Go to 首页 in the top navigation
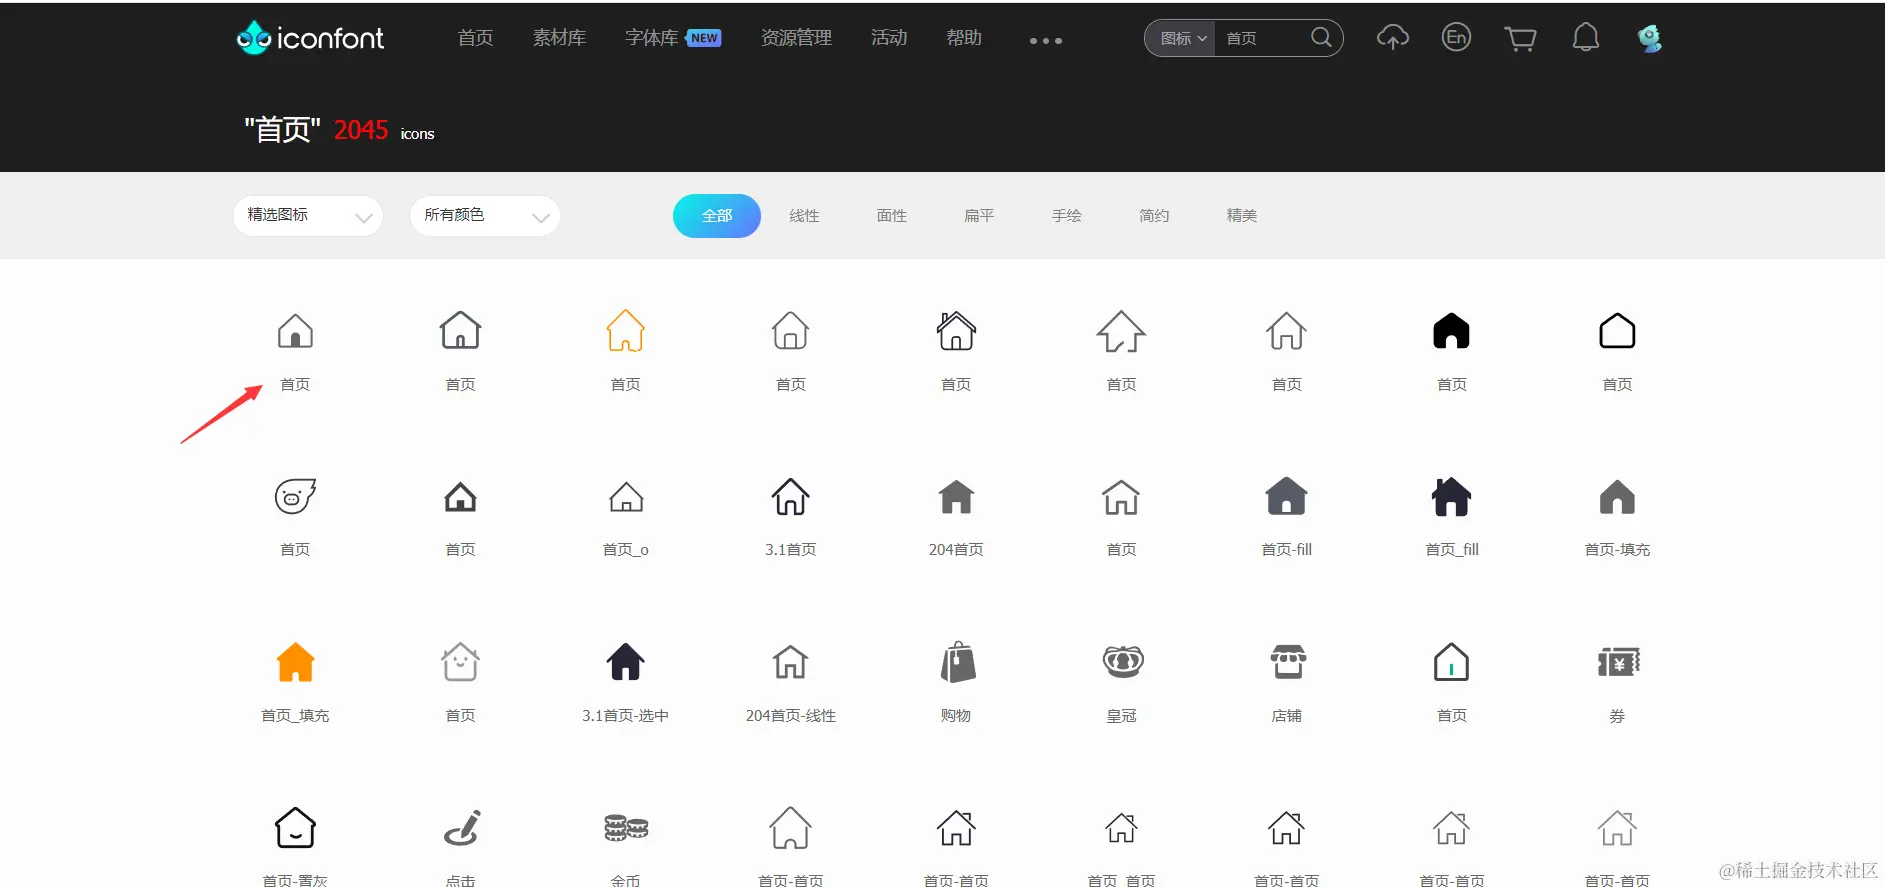 (475, 38)
